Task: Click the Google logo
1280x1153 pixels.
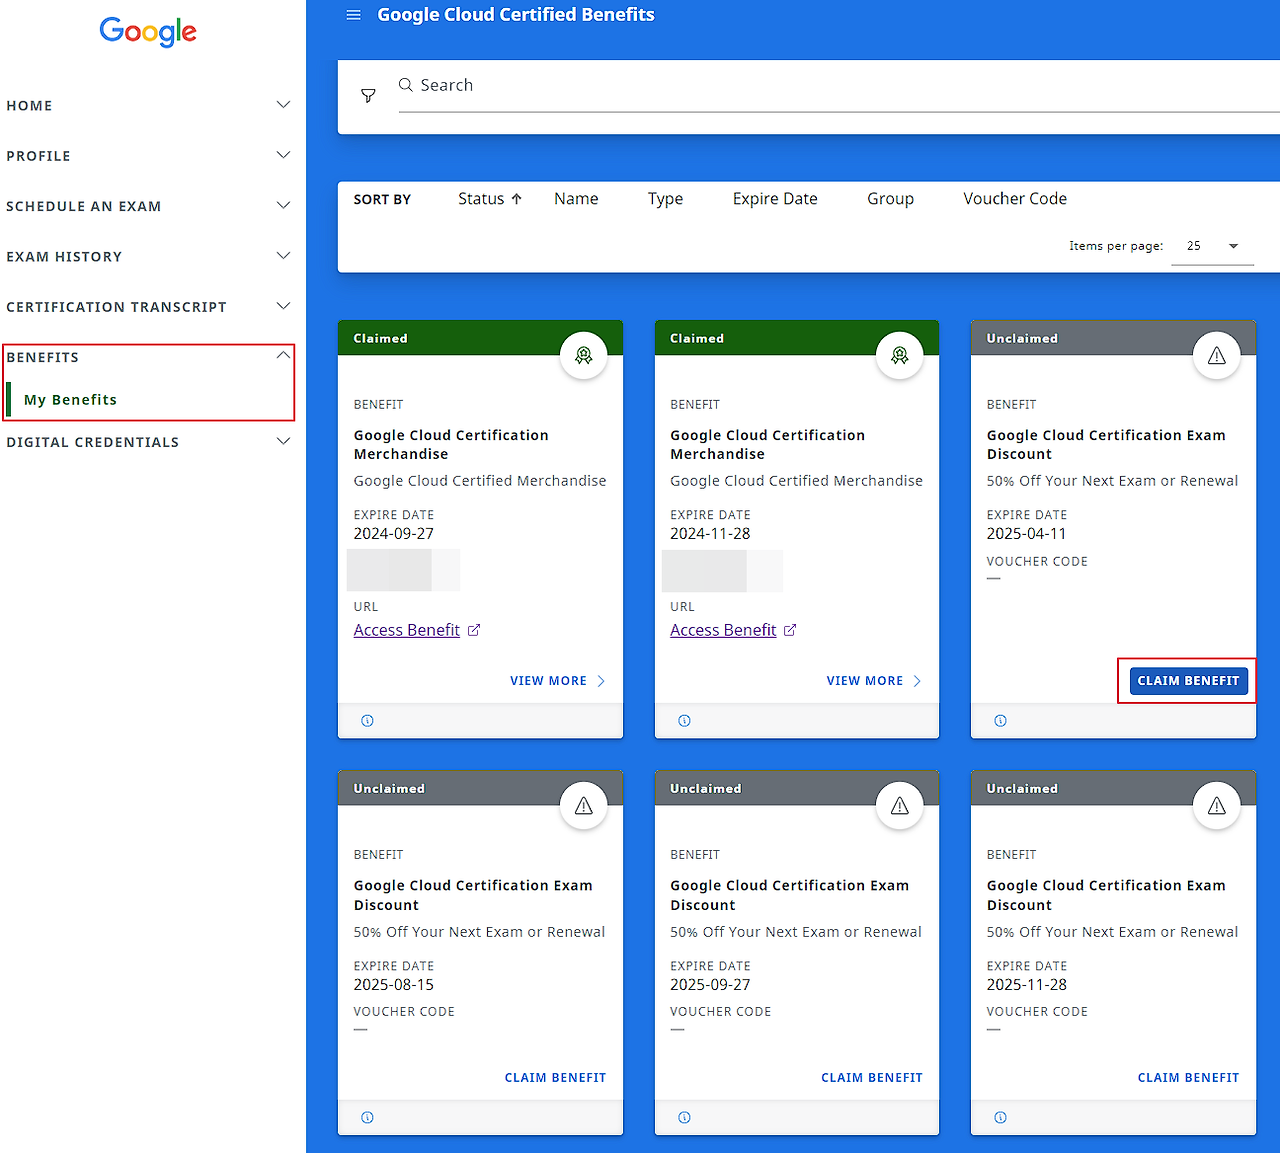Action: (x=148, y=32)
